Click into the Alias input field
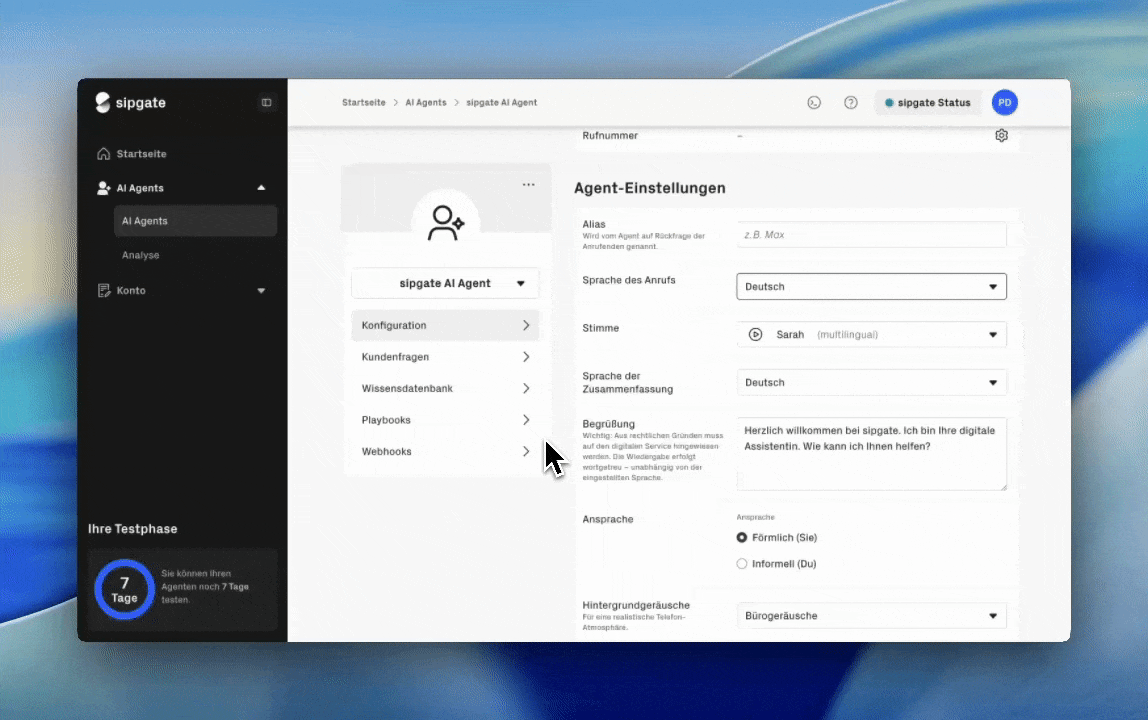This screenshot has height=720, width=1148. pos(871,235)
